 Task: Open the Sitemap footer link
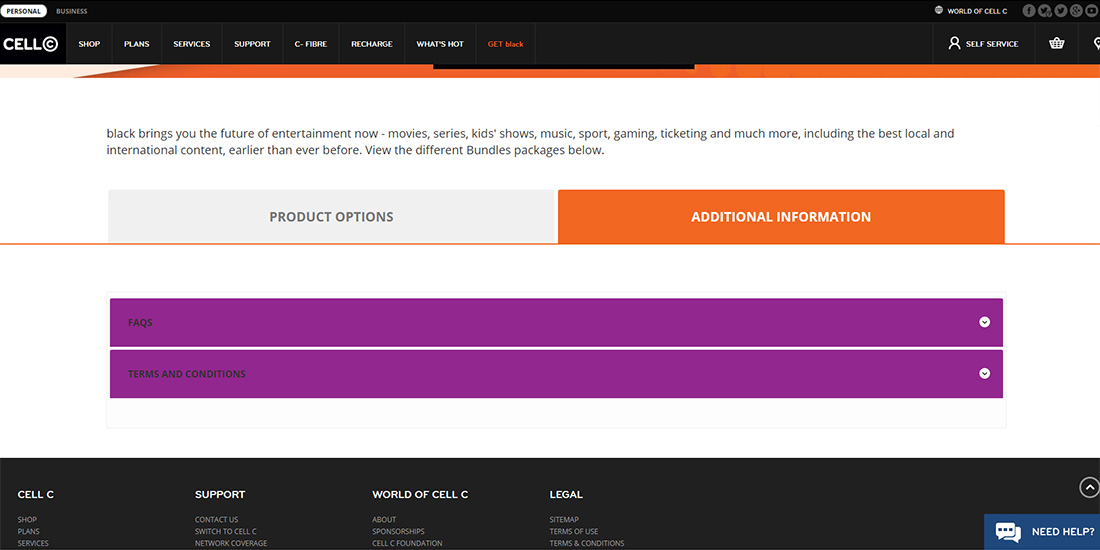(x=564, y=519)
